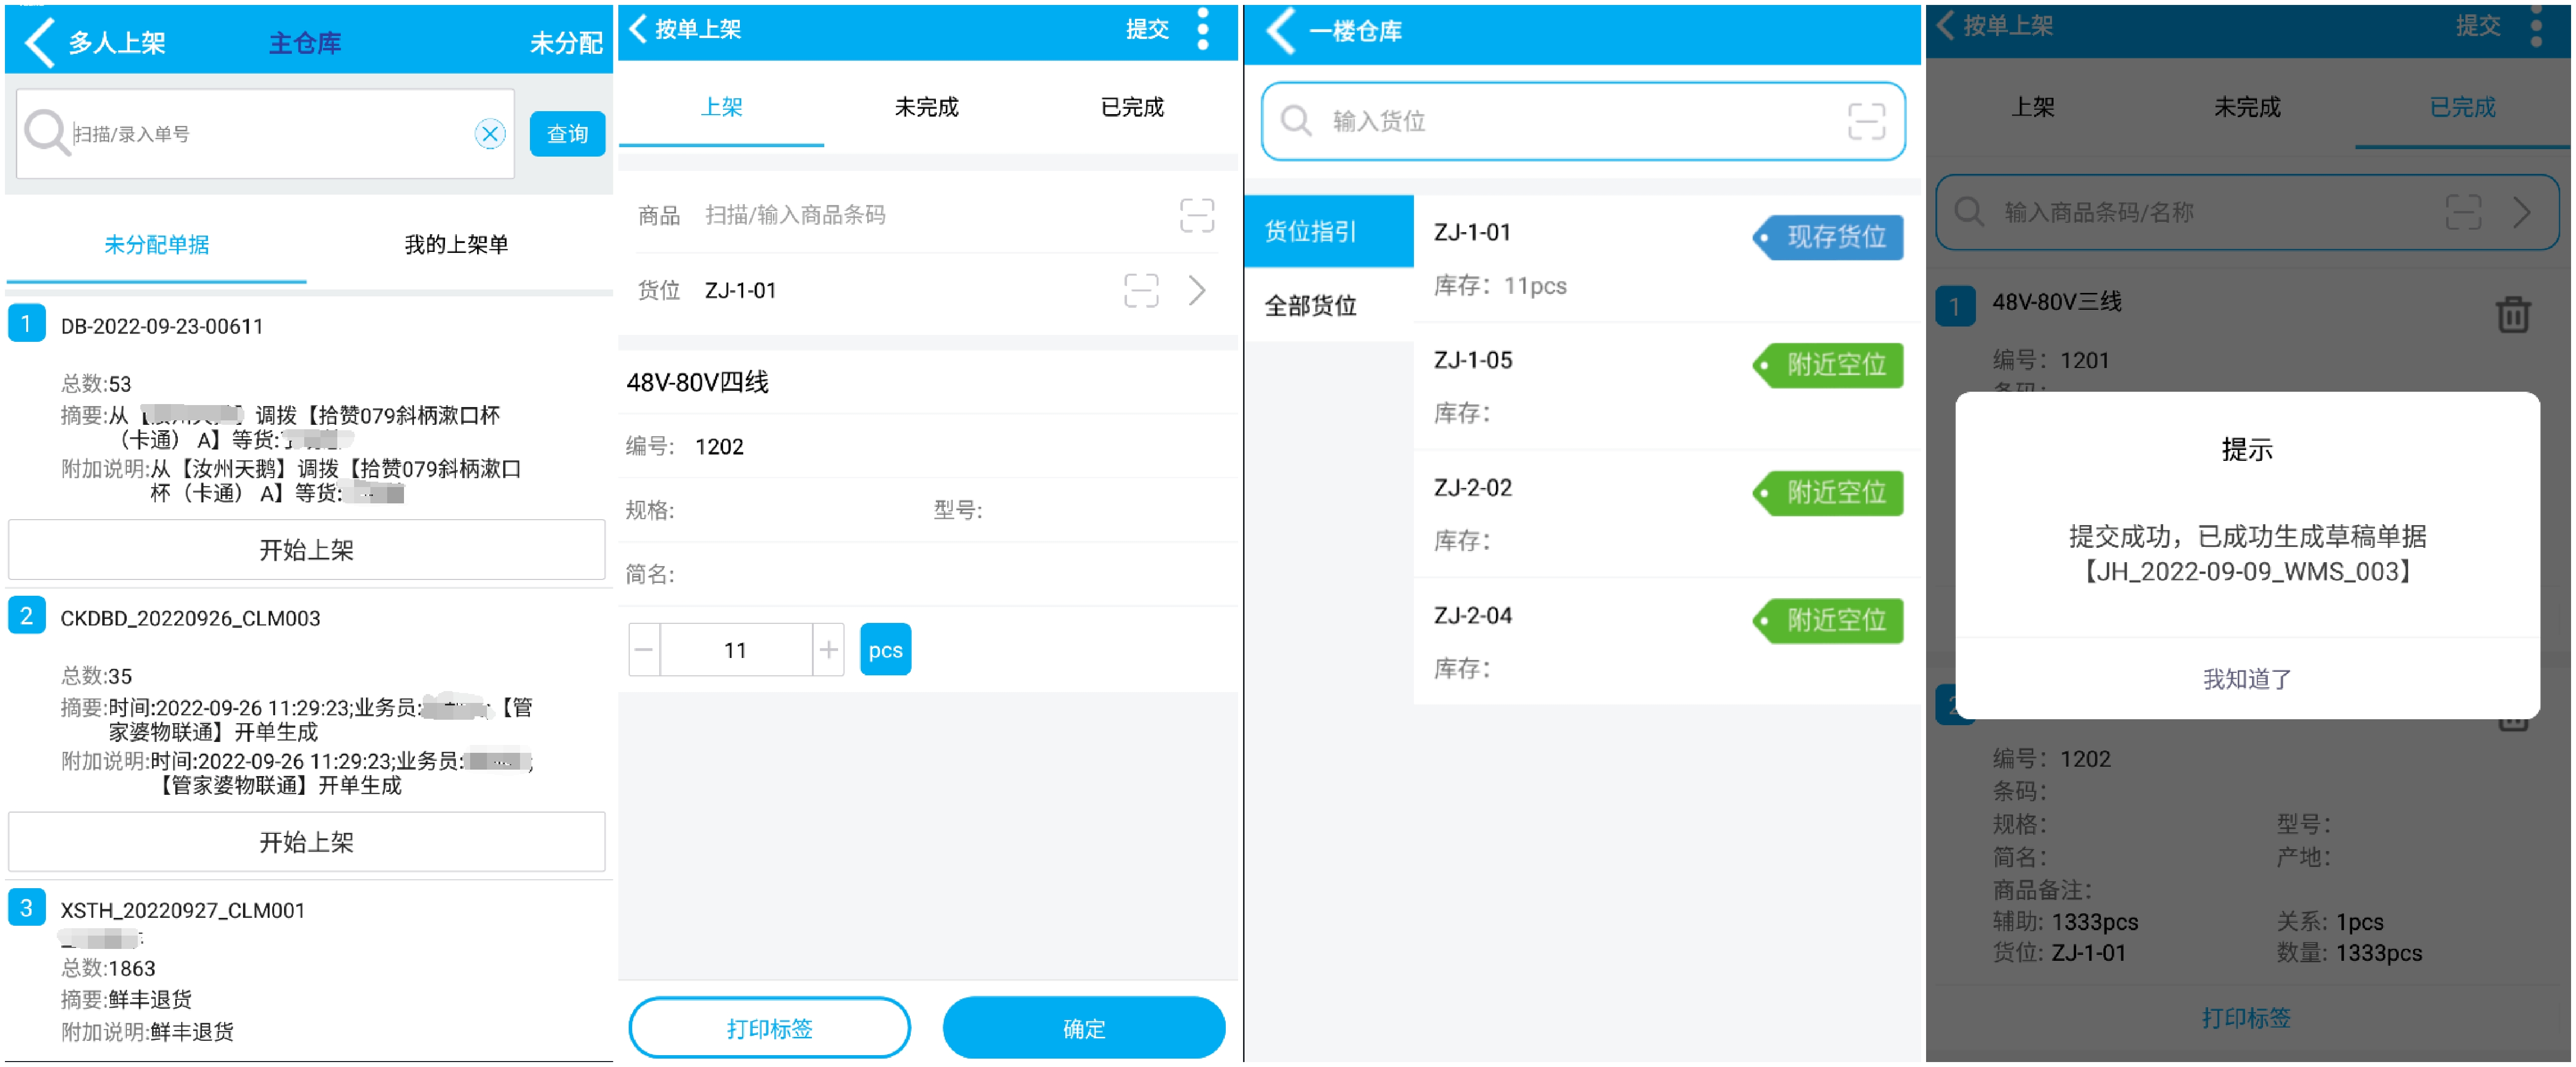Viewport: 2576px width, 1067px height.
Task: Clear the 扫描/录入单号 search field
Action: point(490,134)
